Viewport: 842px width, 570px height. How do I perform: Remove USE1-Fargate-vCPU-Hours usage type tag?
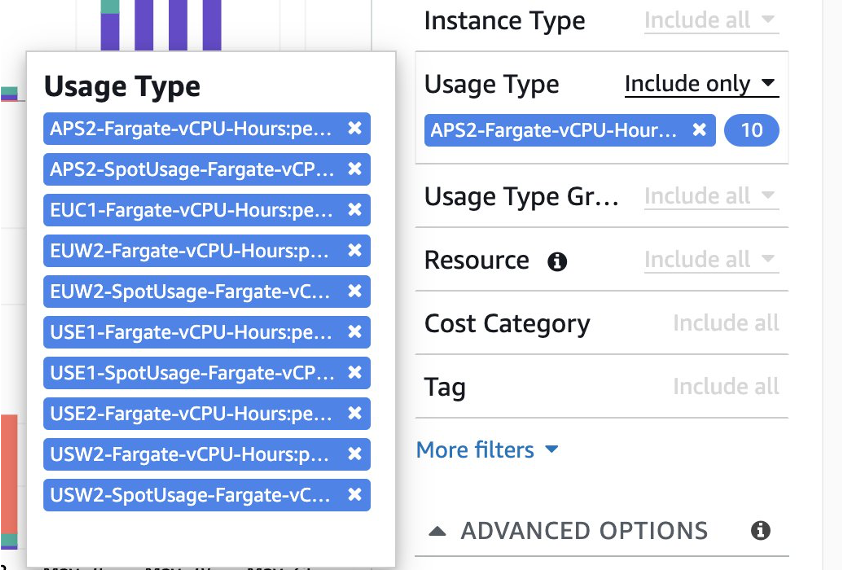coord(354,332)
